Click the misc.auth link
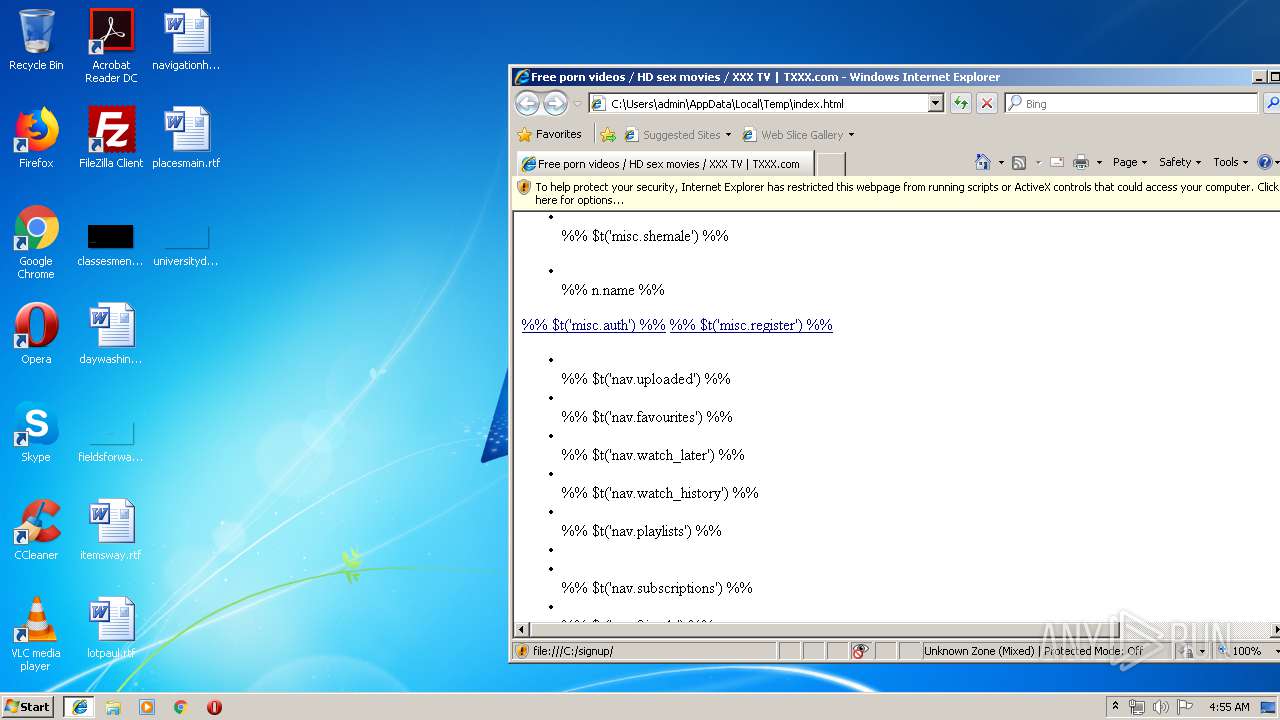The width and height of the screenshot is (1280, 720). (x=593, y=325)
